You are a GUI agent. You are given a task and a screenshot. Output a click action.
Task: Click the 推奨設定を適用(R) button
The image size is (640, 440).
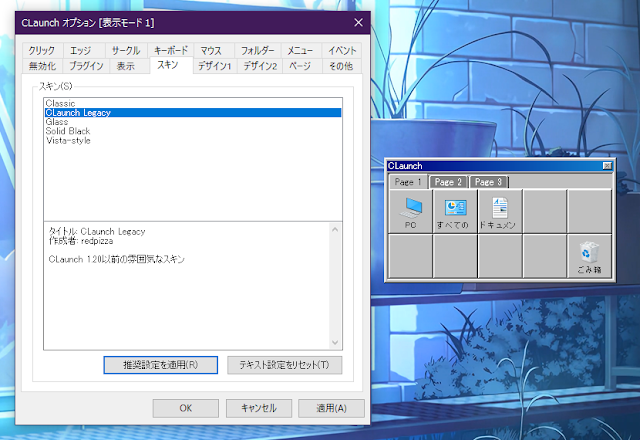tap(160, 365)
